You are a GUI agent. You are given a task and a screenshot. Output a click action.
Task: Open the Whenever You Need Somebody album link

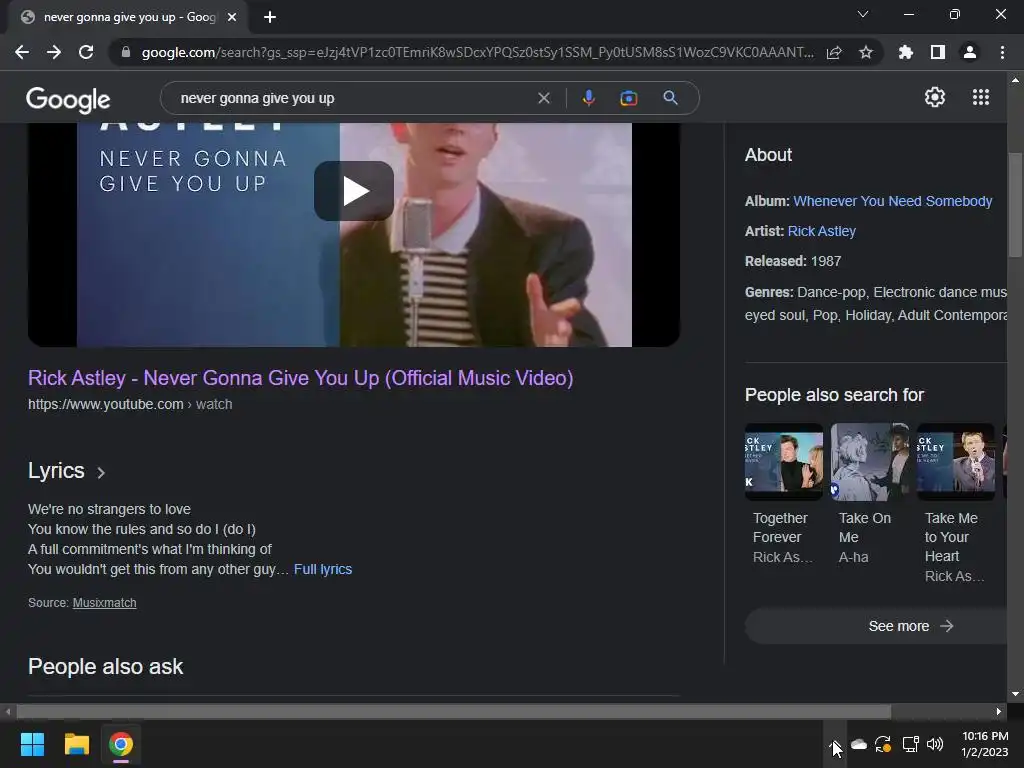point(893,201)
